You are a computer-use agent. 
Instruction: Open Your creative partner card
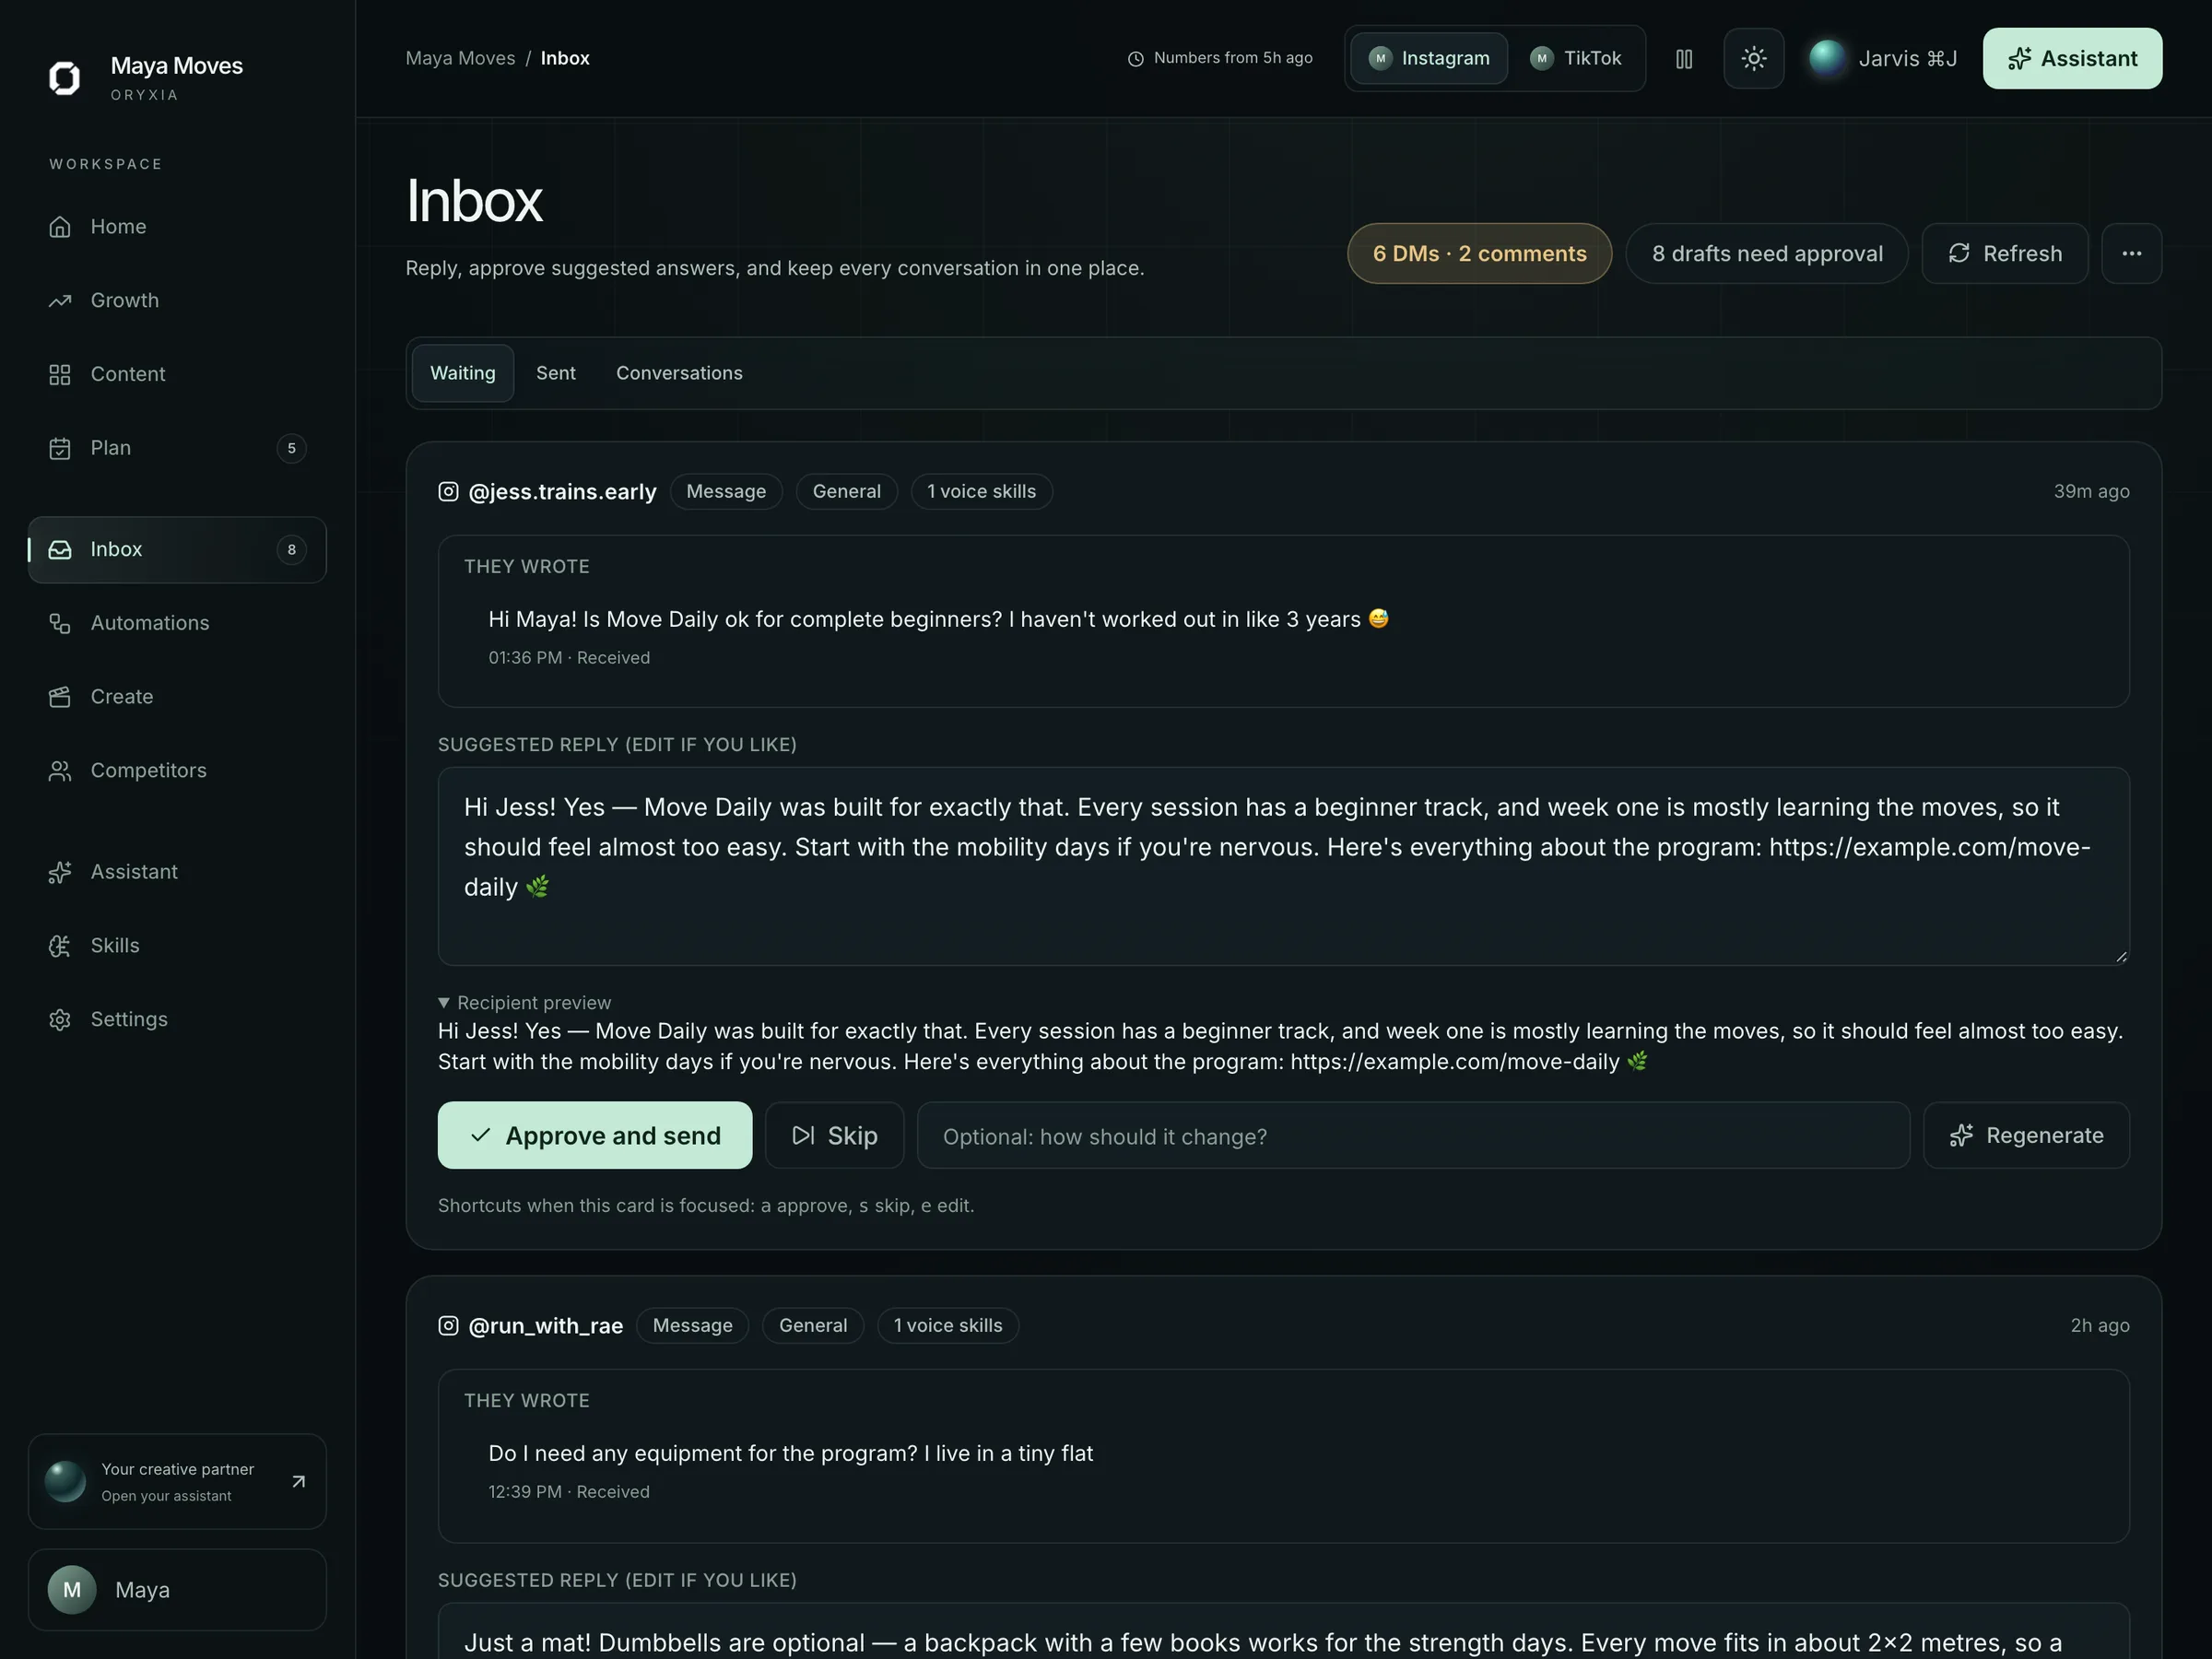click(x=177, y=1481)
